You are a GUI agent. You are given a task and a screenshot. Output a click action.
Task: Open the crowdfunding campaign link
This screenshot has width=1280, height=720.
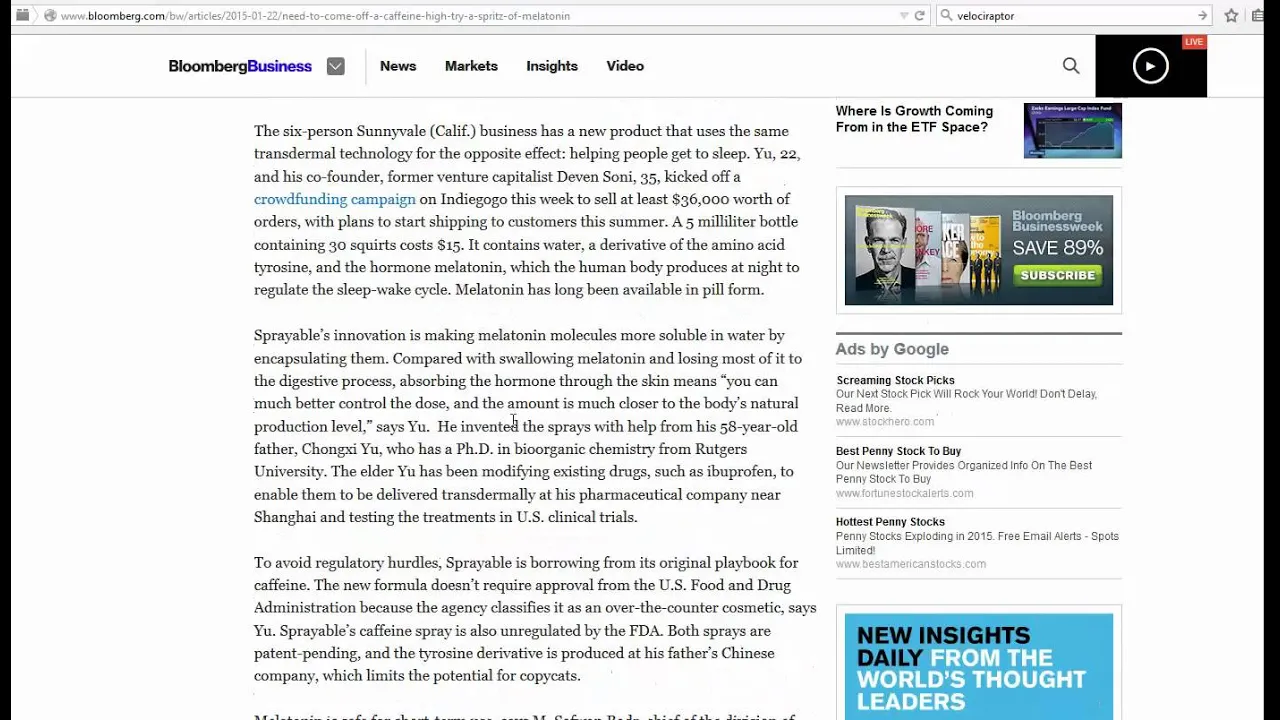334,199
